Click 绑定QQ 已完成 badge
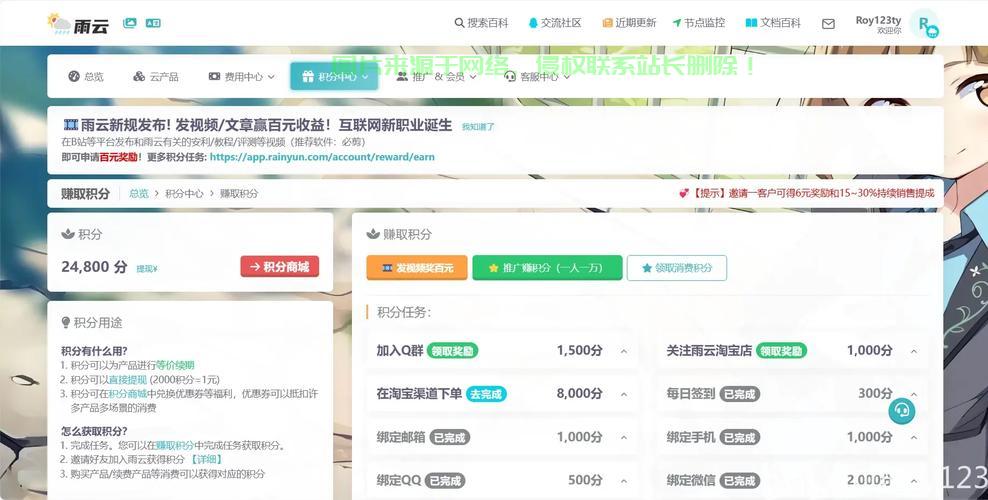 pos(445,481)
